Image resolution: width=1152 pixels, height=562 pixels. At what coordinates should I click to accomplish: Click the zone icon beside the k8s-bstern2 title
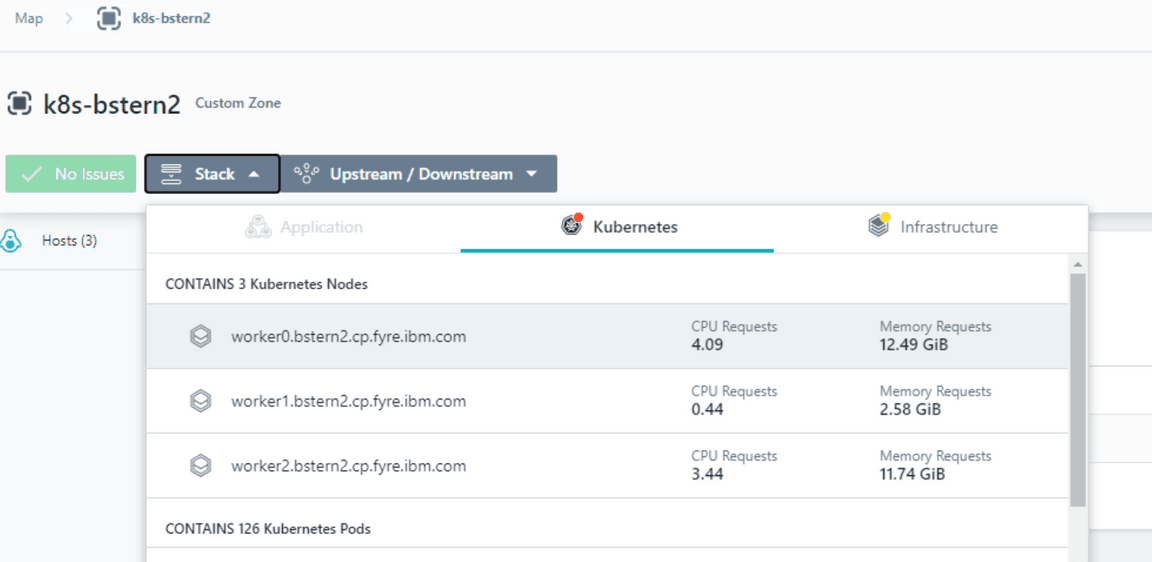(x=19, y=103)
